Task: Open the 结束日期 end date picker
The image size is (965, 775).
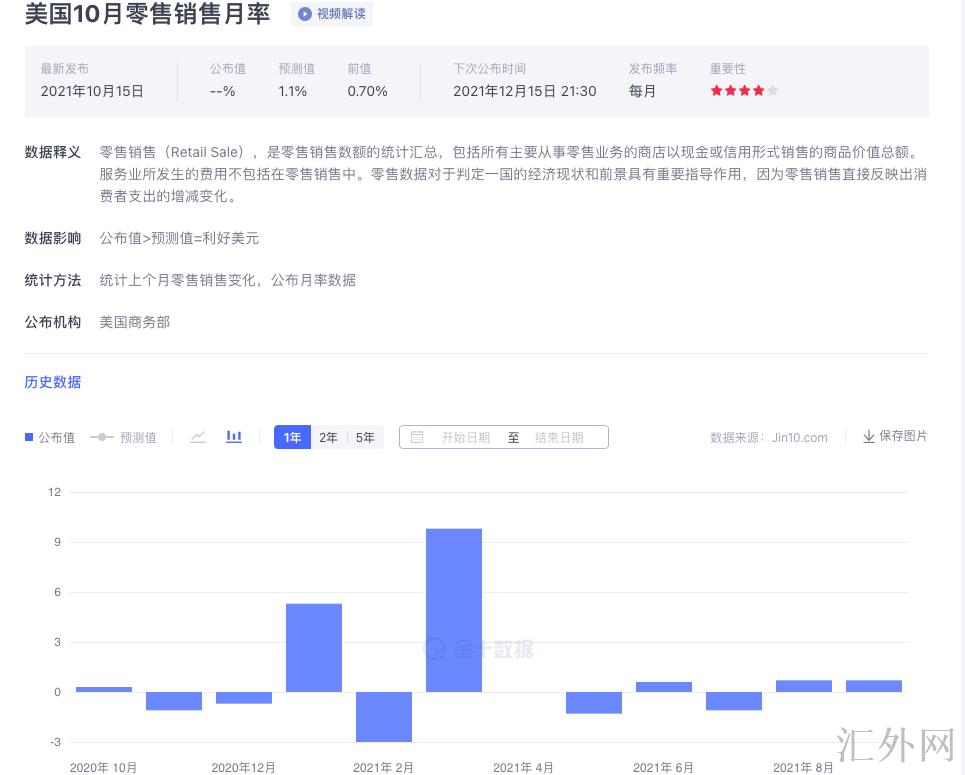Action: point(559,437)
